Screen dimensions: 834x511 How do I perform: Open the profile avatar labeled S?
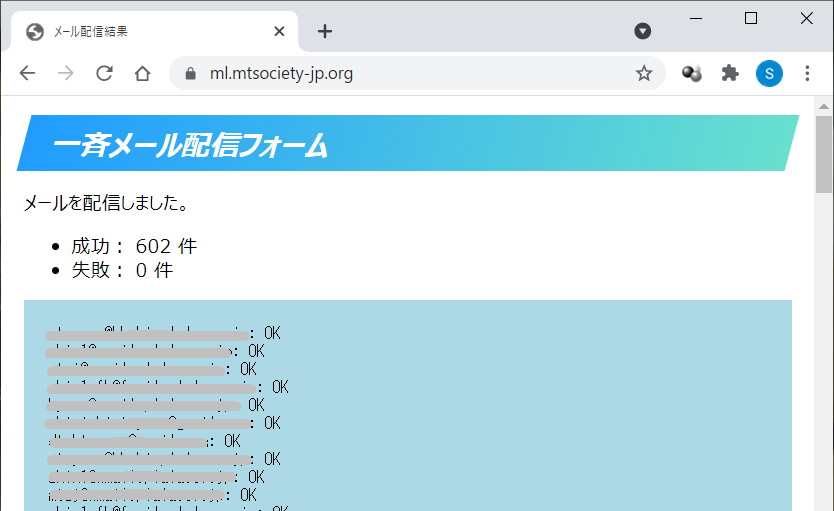coord(769,73)
